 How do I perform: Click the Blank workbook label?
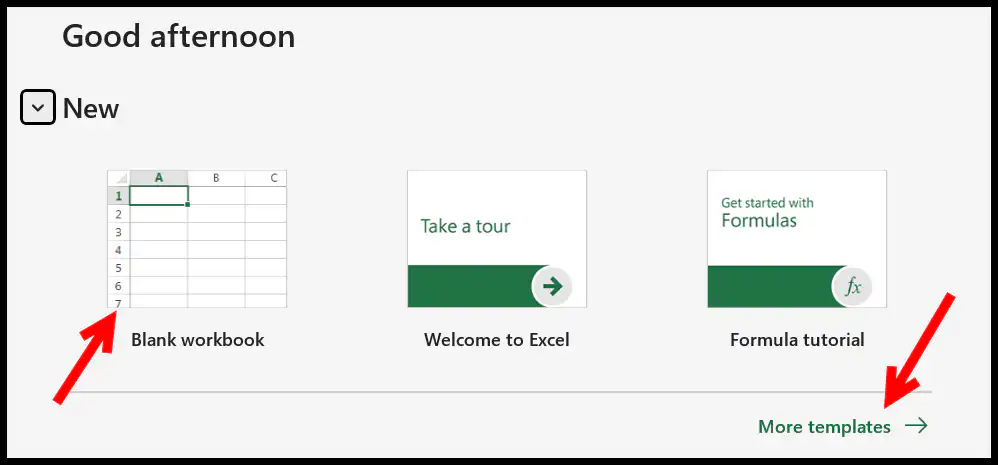[x=197, y=340]
